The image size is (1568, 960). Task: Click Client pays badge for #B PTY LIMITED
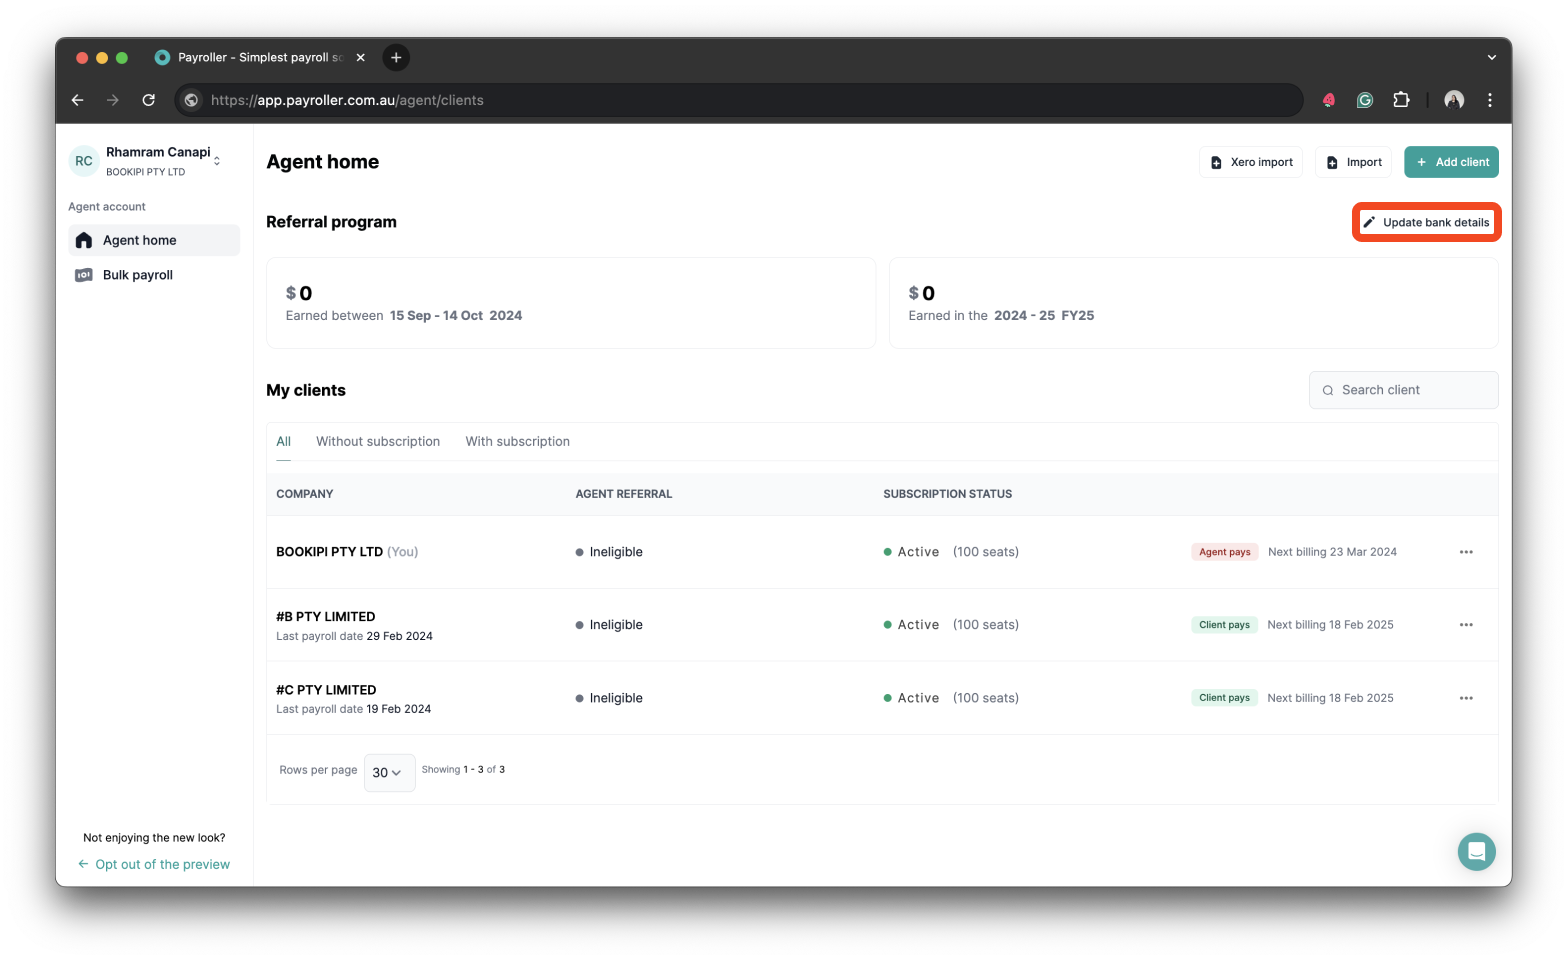point(1224,625)
